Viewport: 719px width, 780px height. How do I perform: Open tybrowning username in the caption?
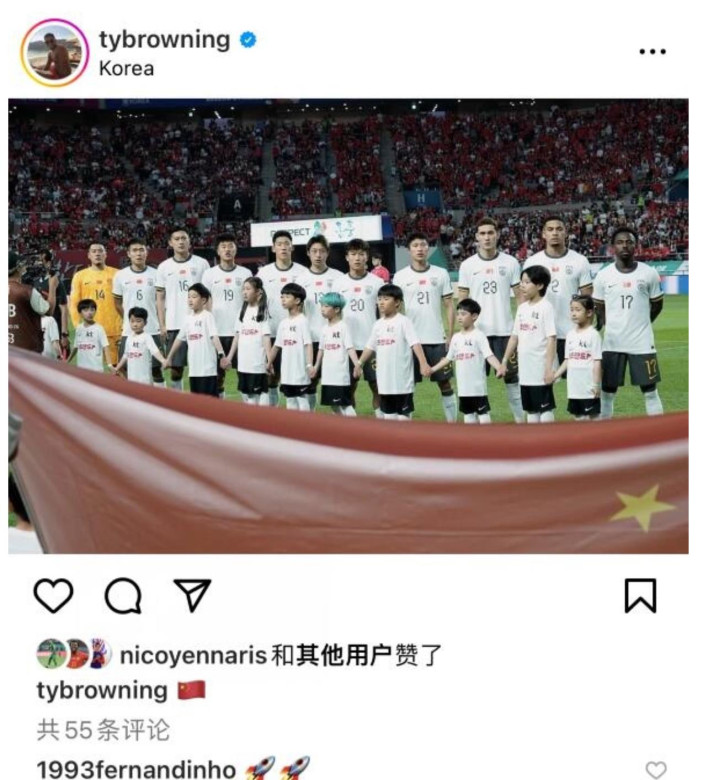pyautogui.click(x=102, y=691)
